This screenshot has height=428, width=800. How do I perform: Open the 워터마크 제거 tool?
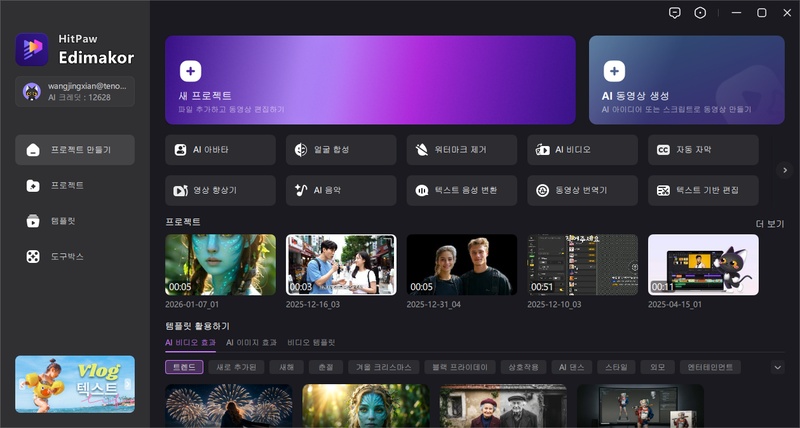[461, 150]
